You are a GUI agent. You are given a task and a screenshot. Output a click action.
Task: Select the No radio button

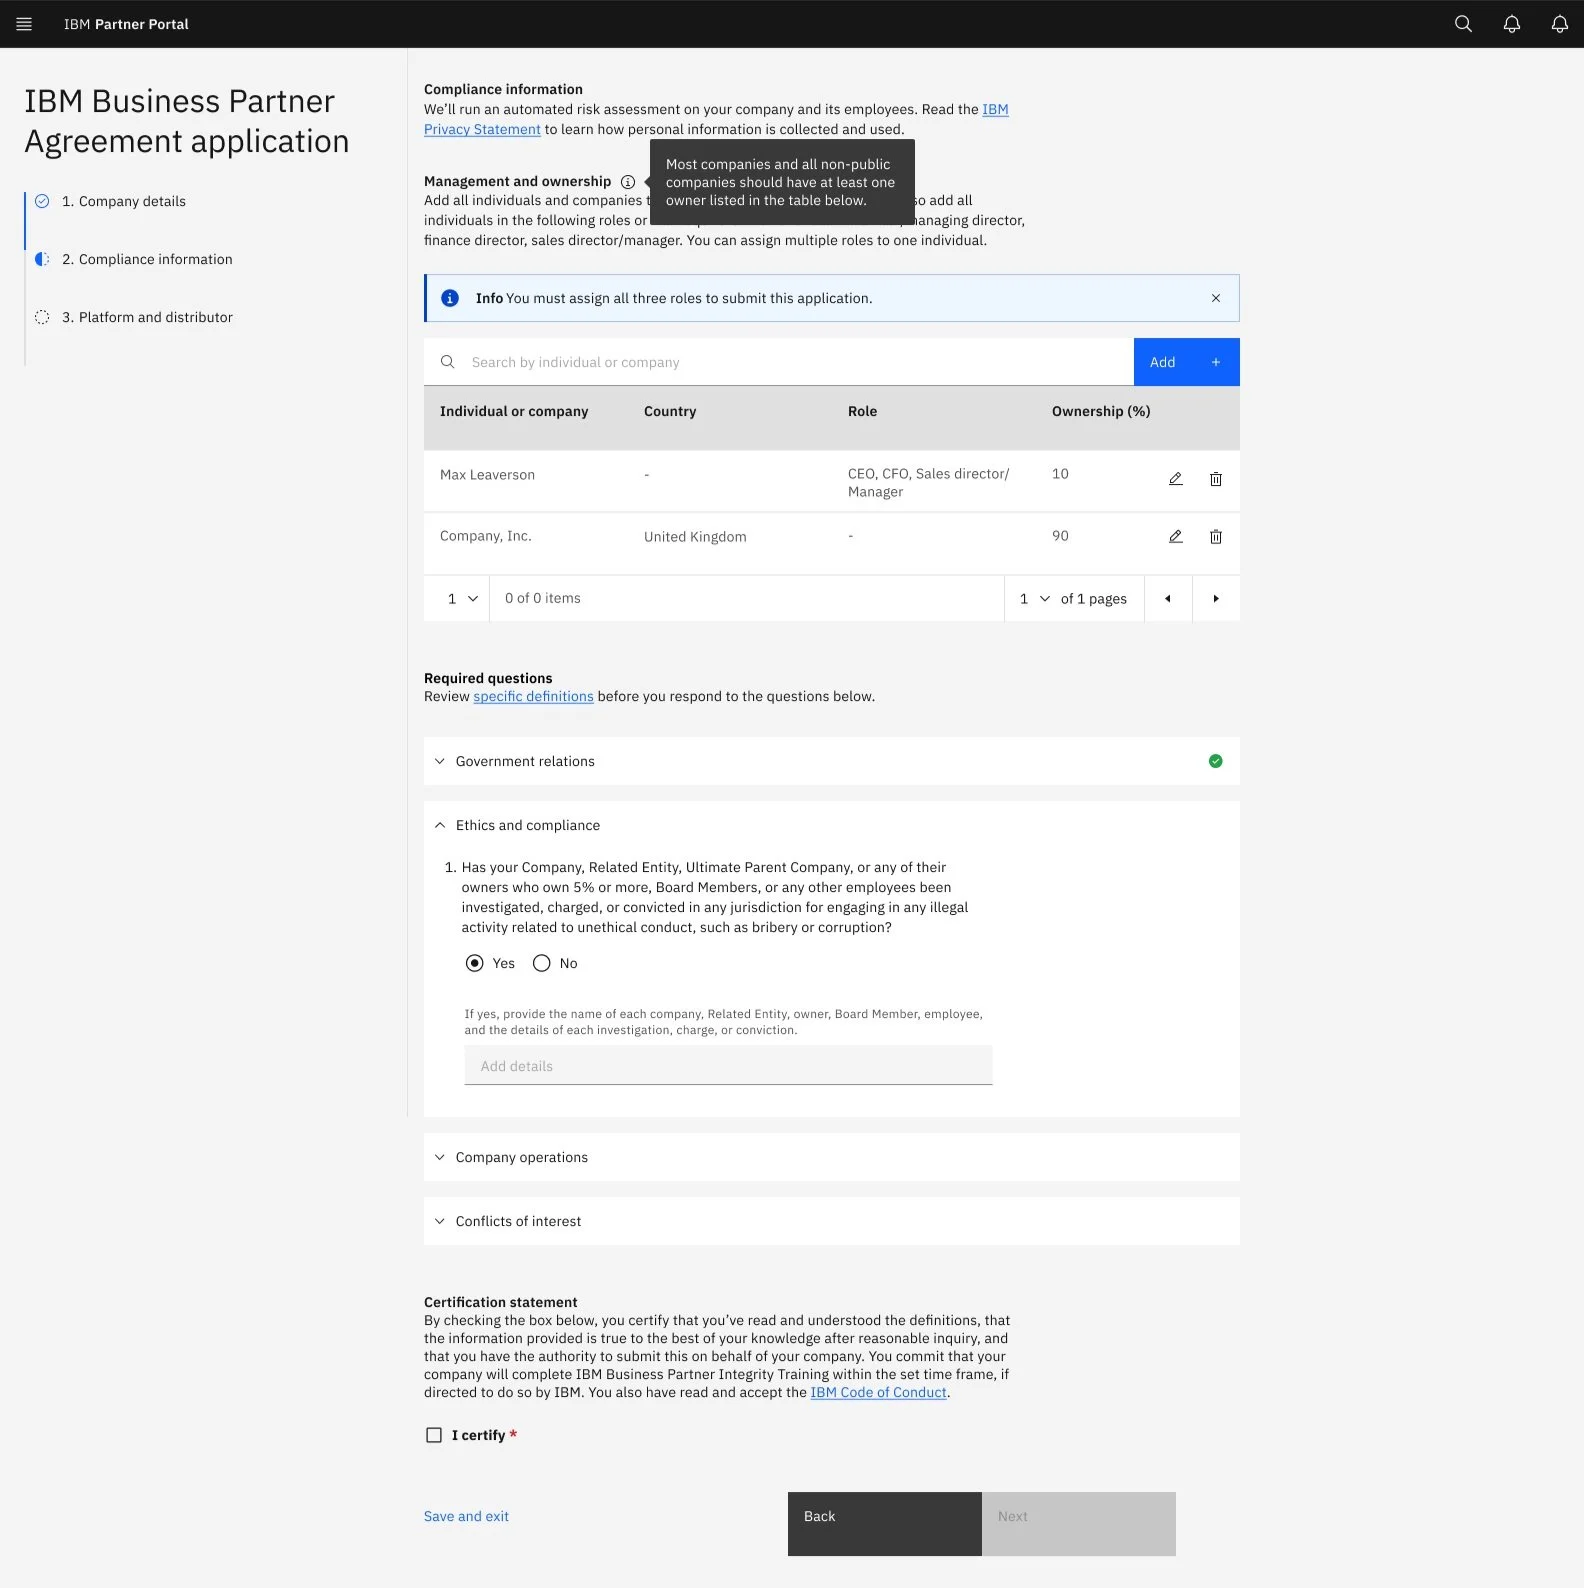[541, 963]
